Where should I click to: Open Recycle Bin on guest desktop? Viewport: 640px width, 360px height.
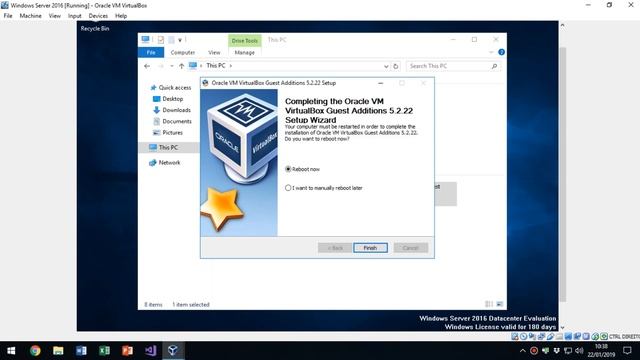[x=95, y=29]
